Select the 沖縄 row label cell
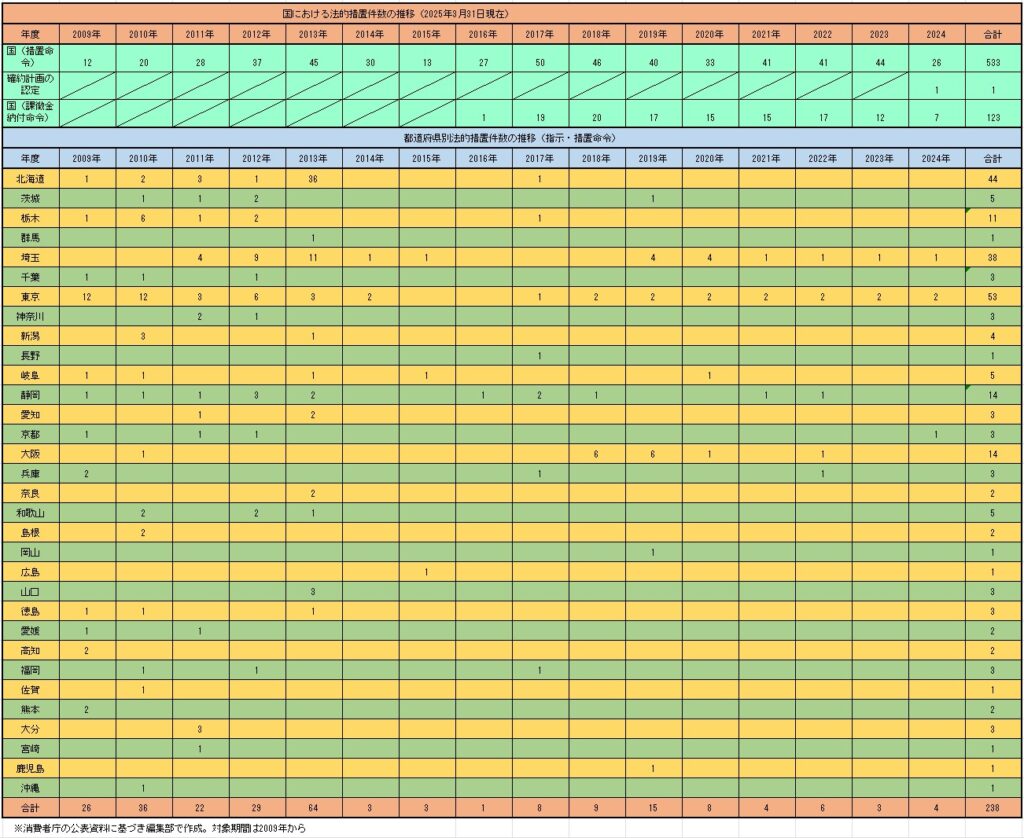The width and height of the screenshot is (1024, 838). [30, 787]
